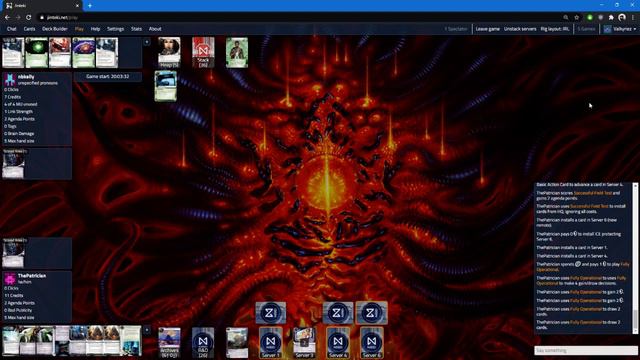
Task: Close the Jinteki browser tab
Action: [77, 6]
